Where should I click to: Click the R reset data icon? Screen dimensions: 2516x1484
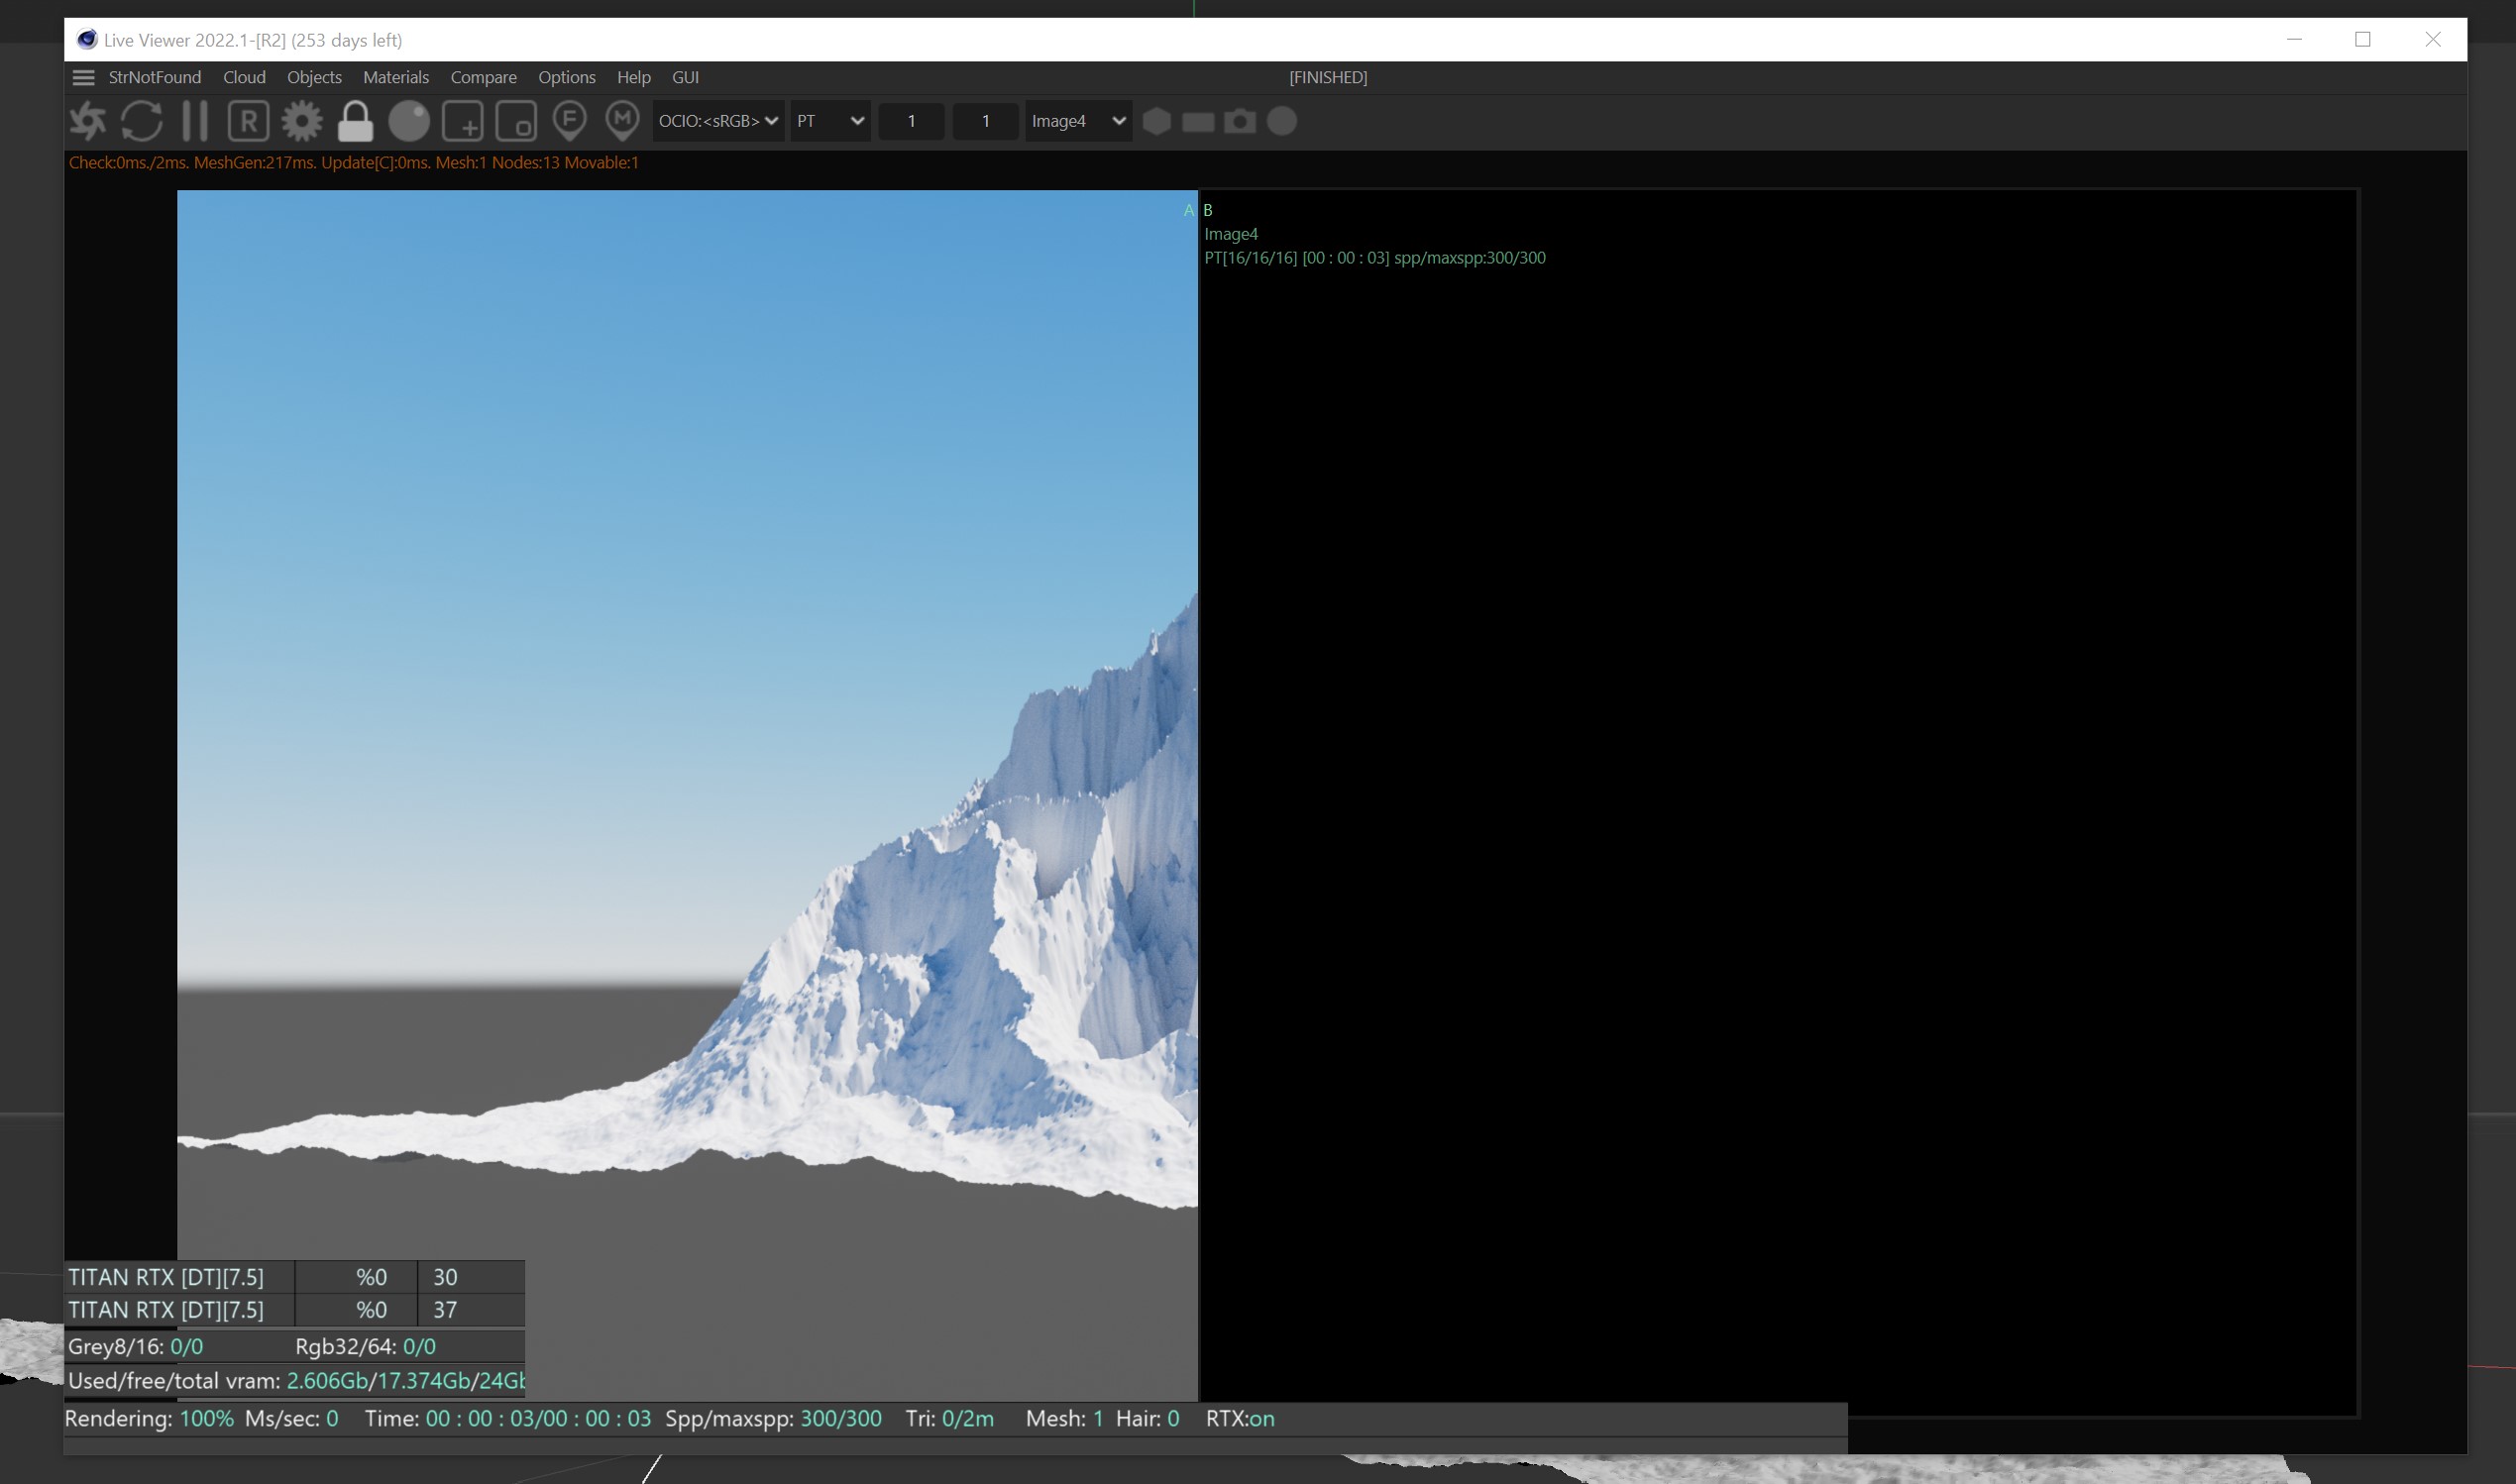(x=248, y=121)
